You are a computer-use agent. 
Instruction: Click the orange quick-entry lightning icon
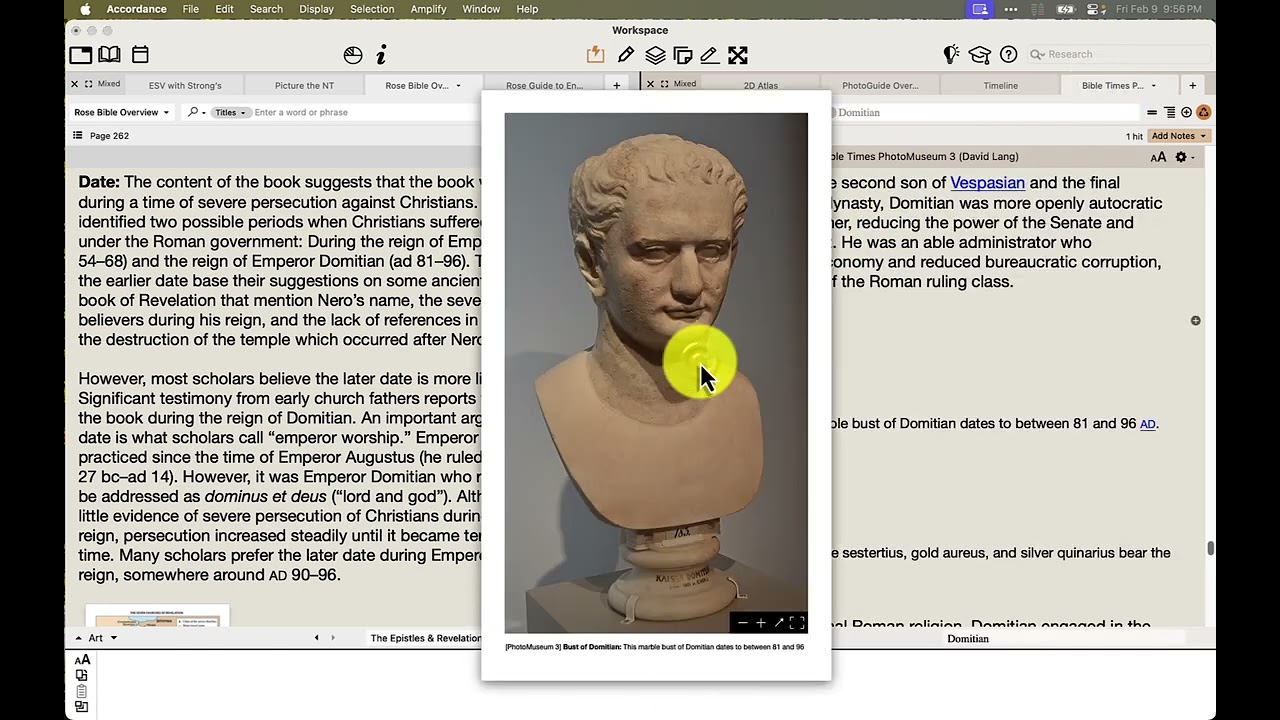595,55
